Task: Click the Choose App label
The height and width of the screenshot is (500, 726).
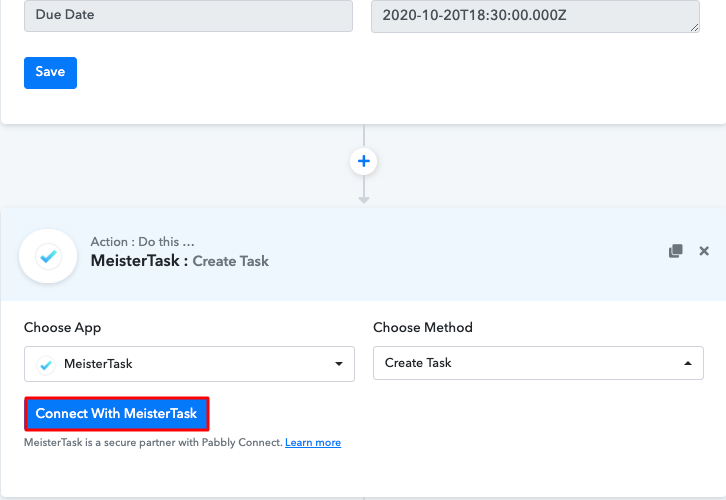Action: [63, 327]
